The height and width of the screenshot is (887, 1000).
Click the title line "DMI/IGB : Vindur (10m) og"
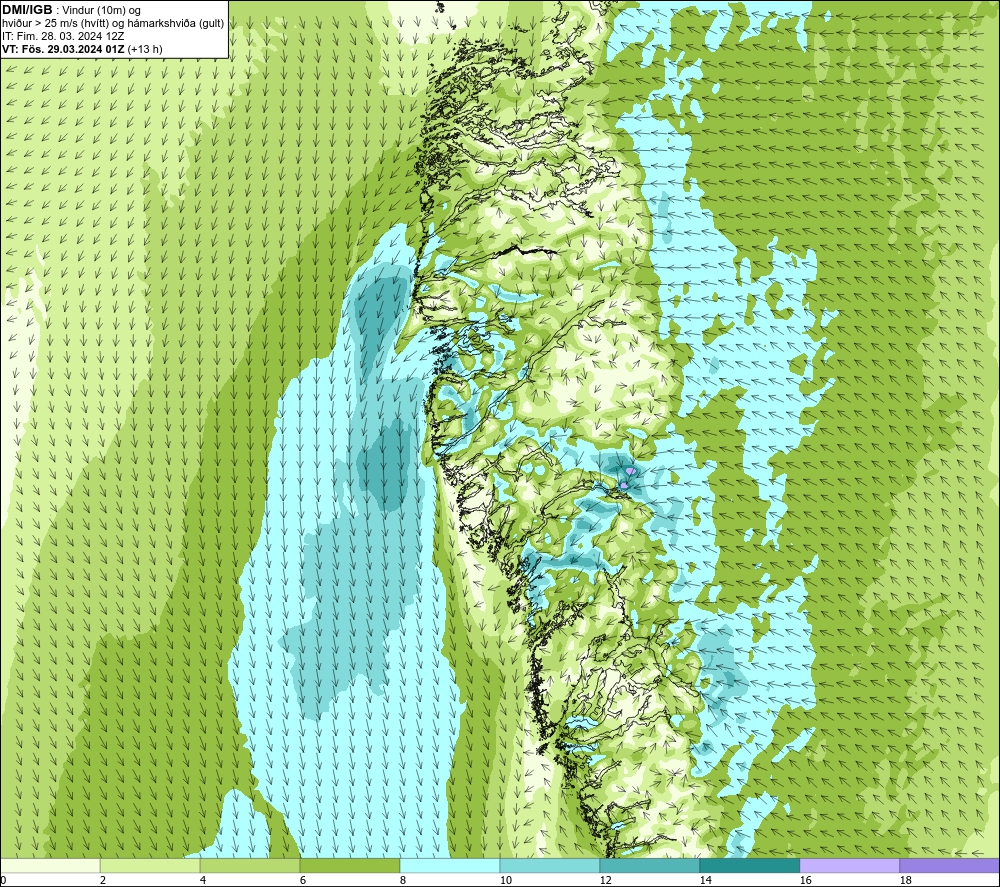coord(71,10)
